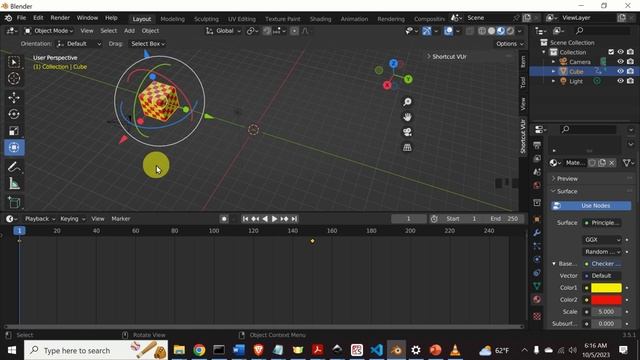This screenshot has height=360, width=640.
Task: Open the Texture properties tab
Action: tap(537, 316)
